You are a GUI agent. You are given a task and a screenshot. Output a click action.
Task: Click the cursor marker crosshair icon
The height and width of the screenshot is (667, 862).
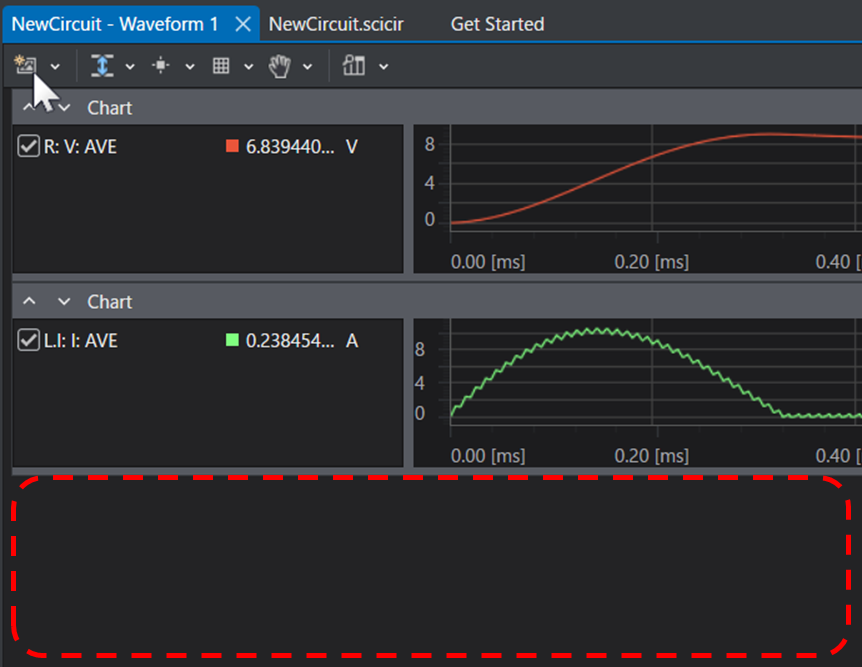click(161, 65)
